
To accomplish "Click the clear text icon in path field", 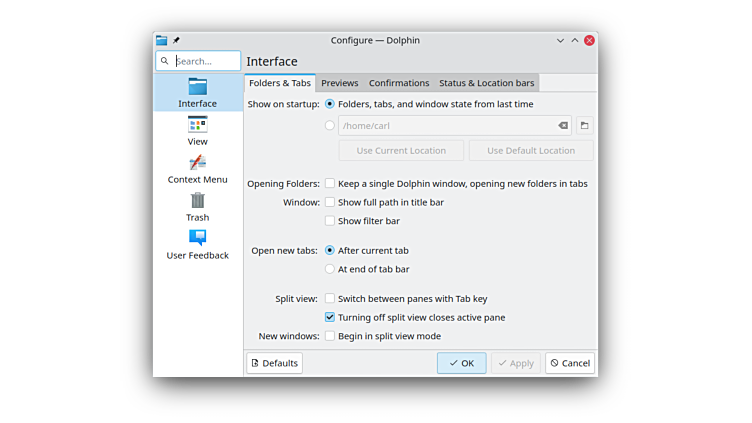I will (563, 126).
